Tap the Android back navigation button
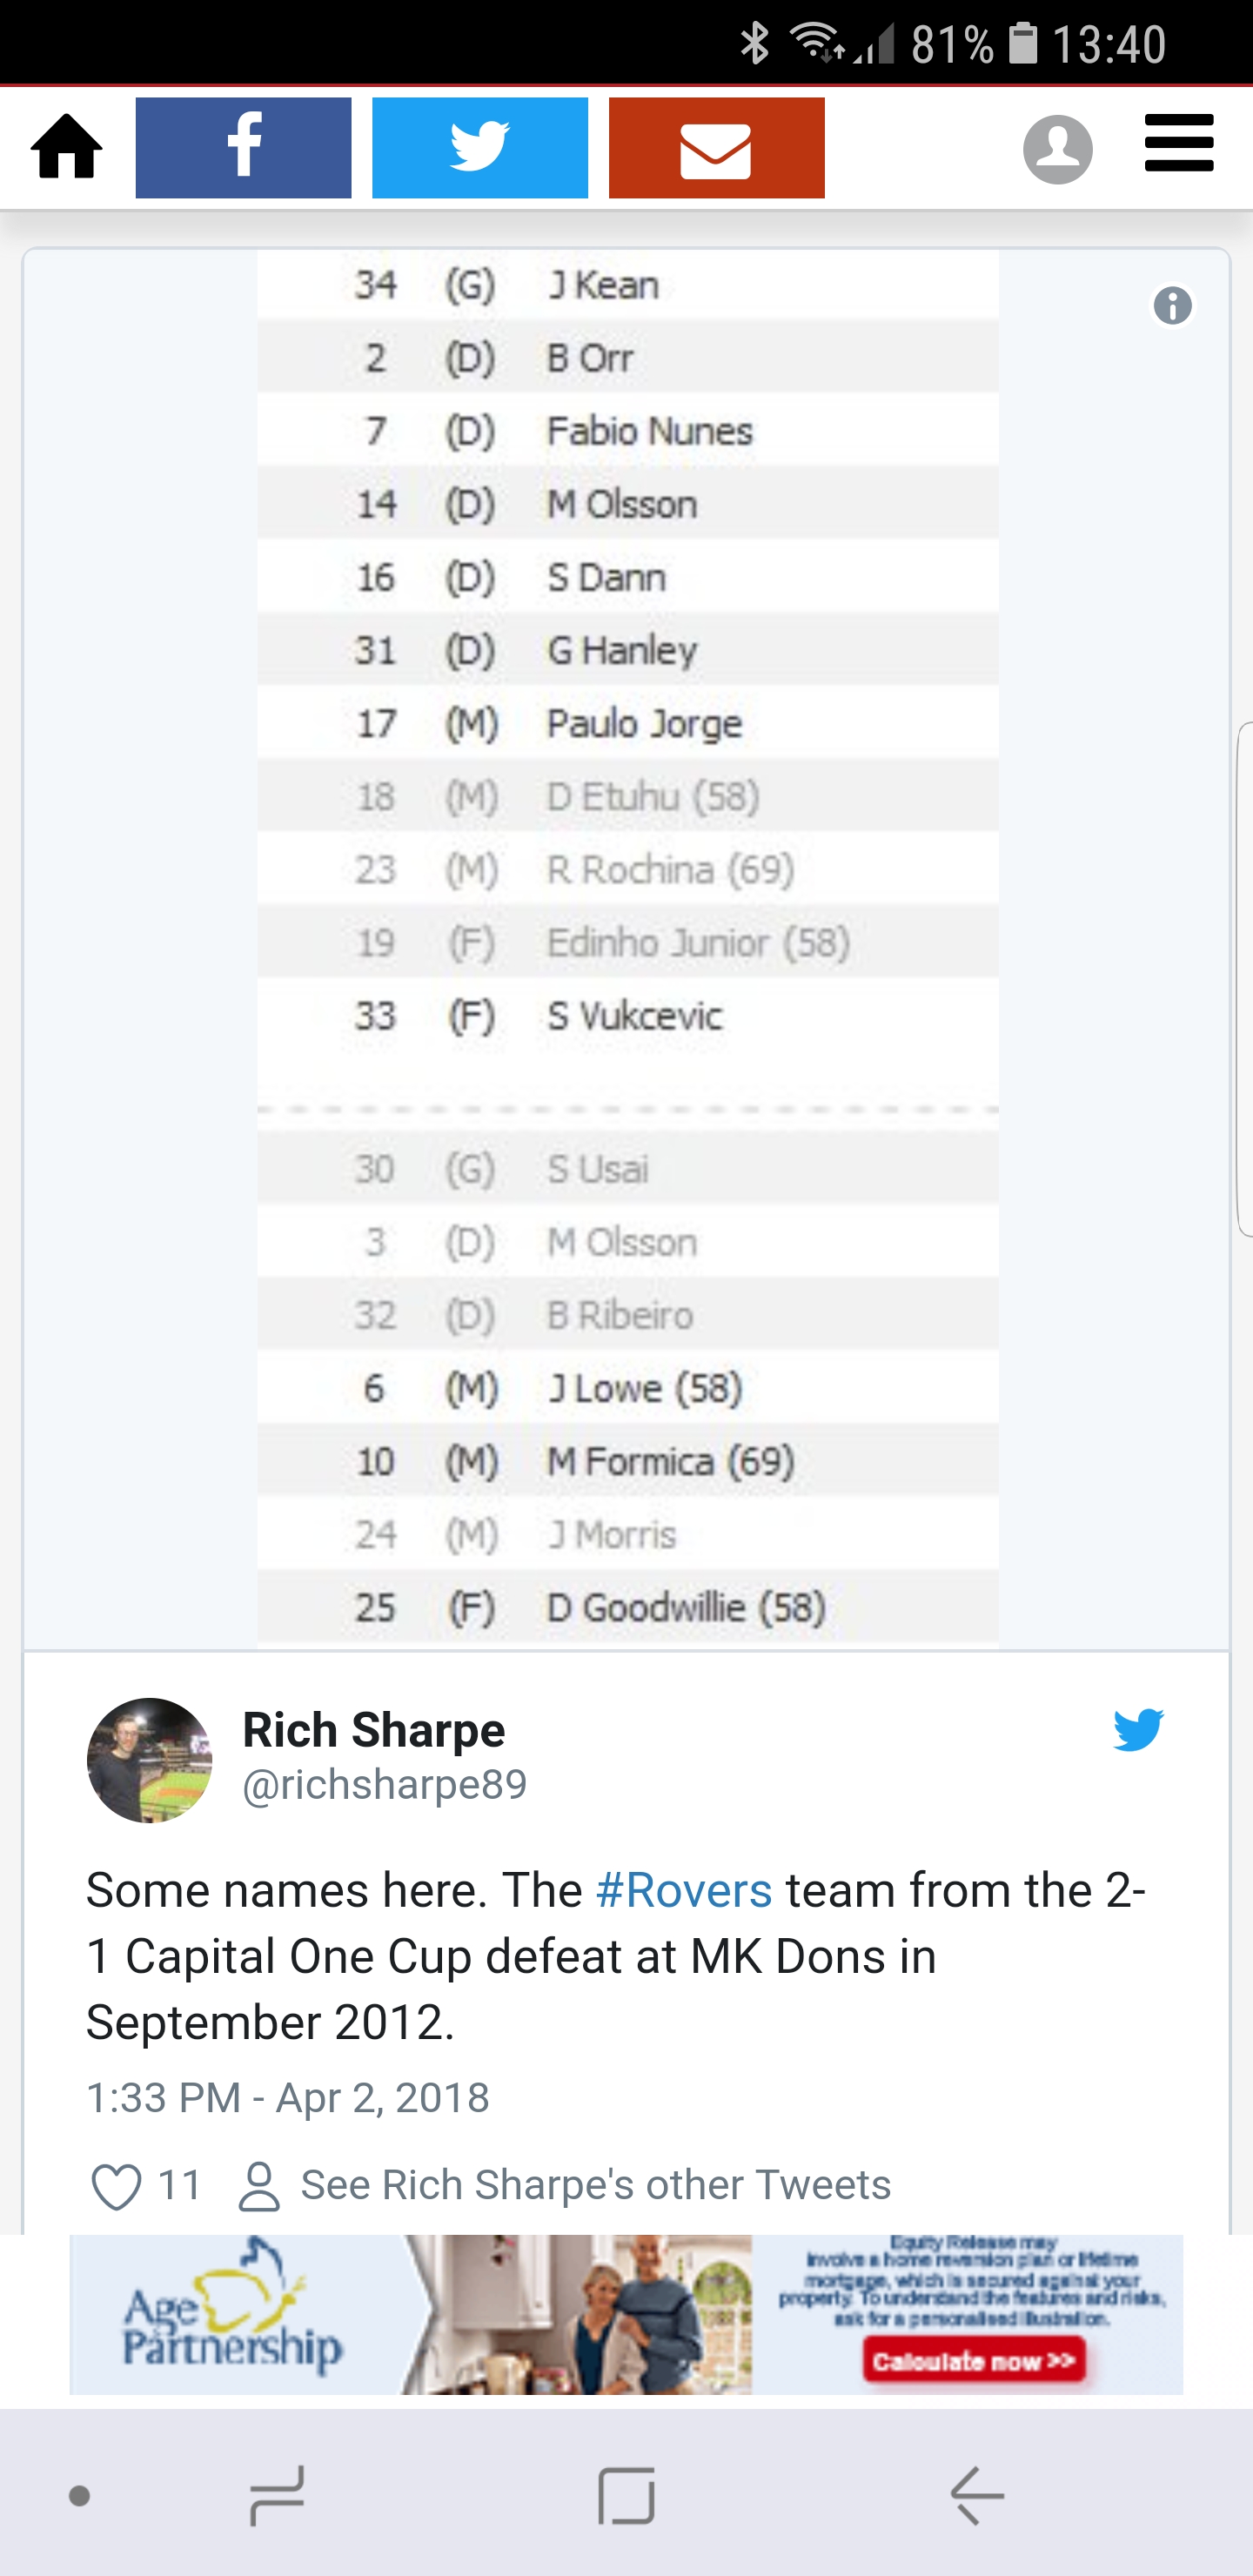Image resolution: width=1253 pixels, height=2576 pixels. (977, 2496)
